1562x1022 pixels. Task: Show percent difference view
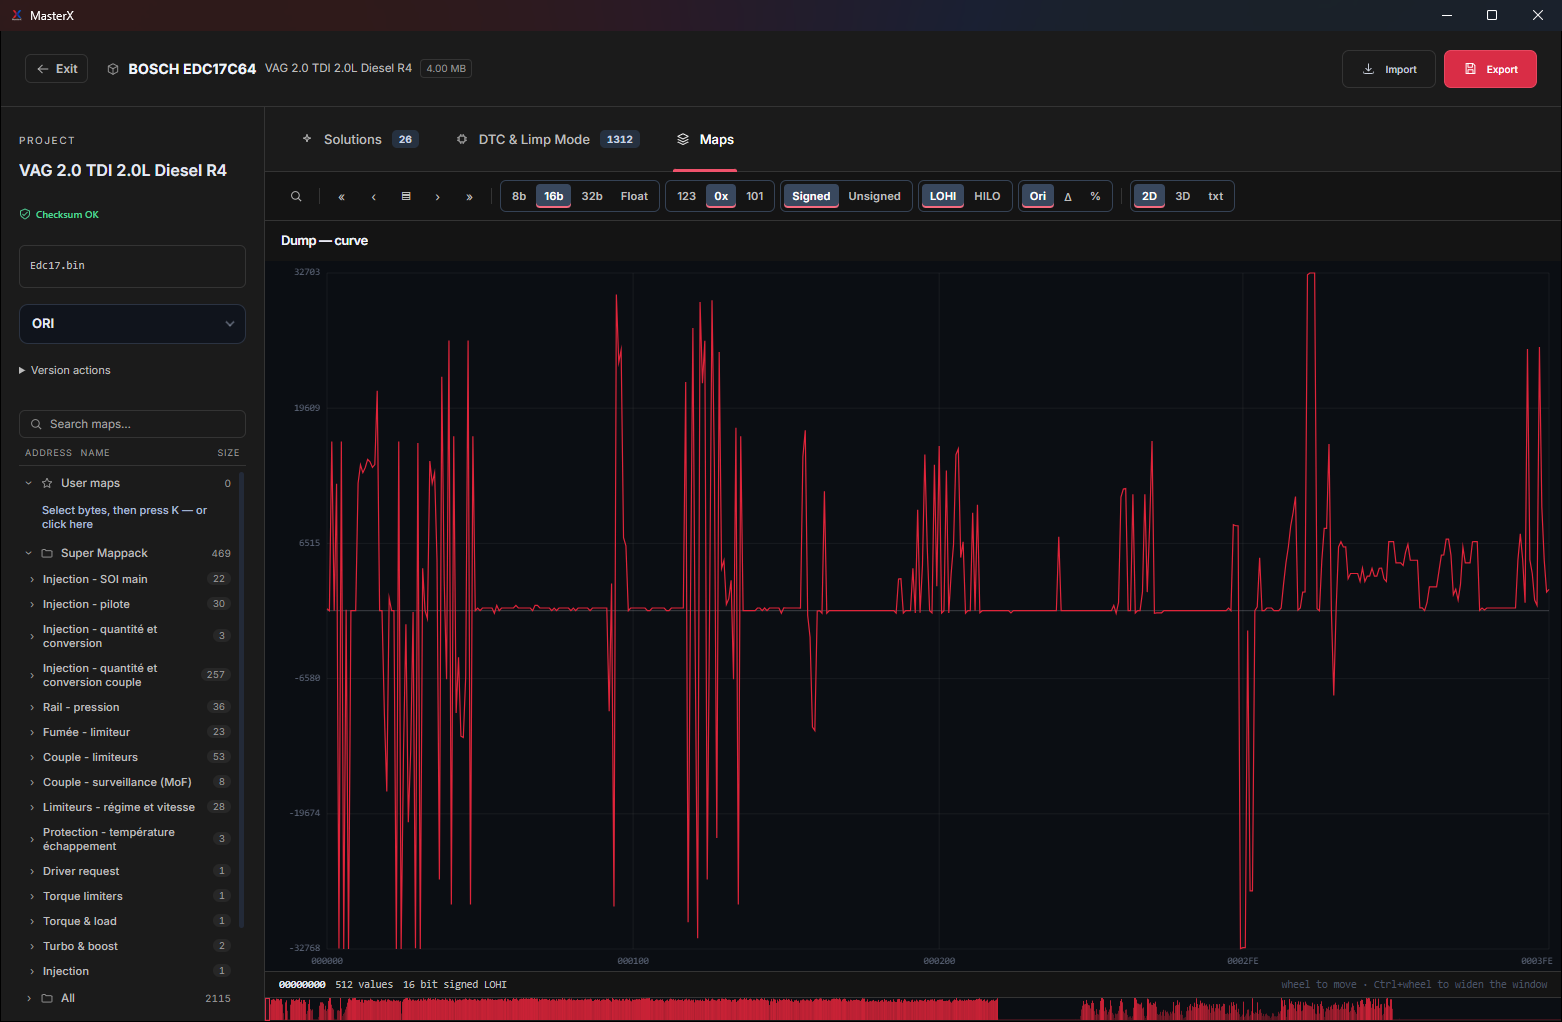1095,196
